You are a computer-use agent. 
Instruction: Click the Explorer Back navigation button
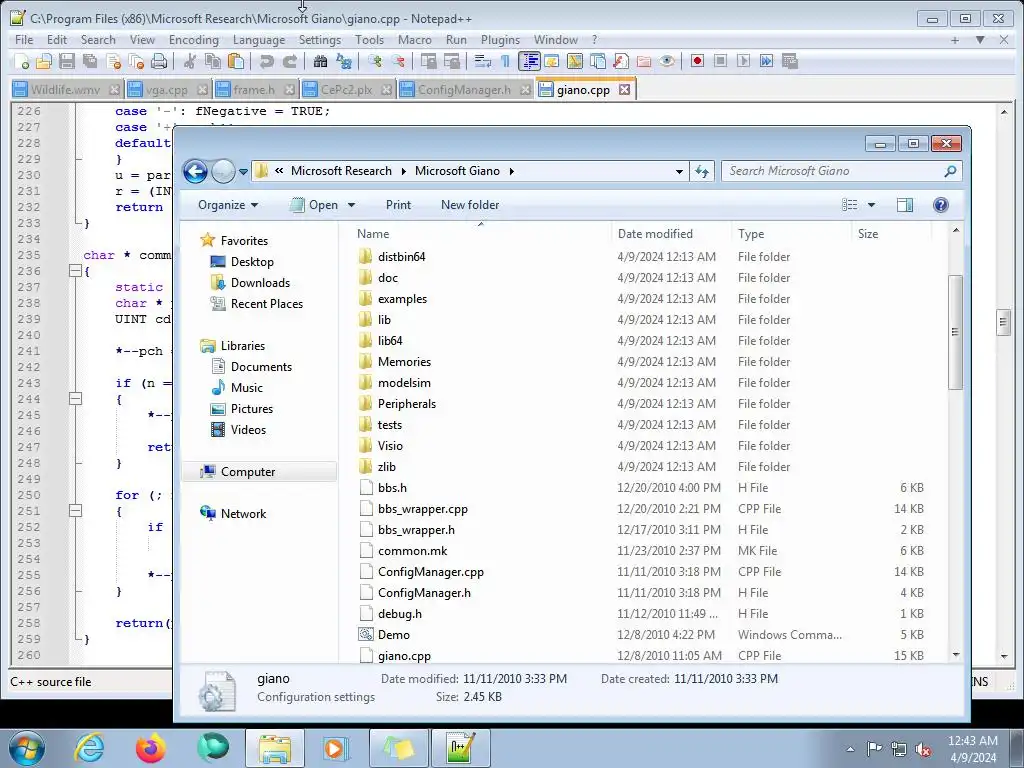coord(195,171)
